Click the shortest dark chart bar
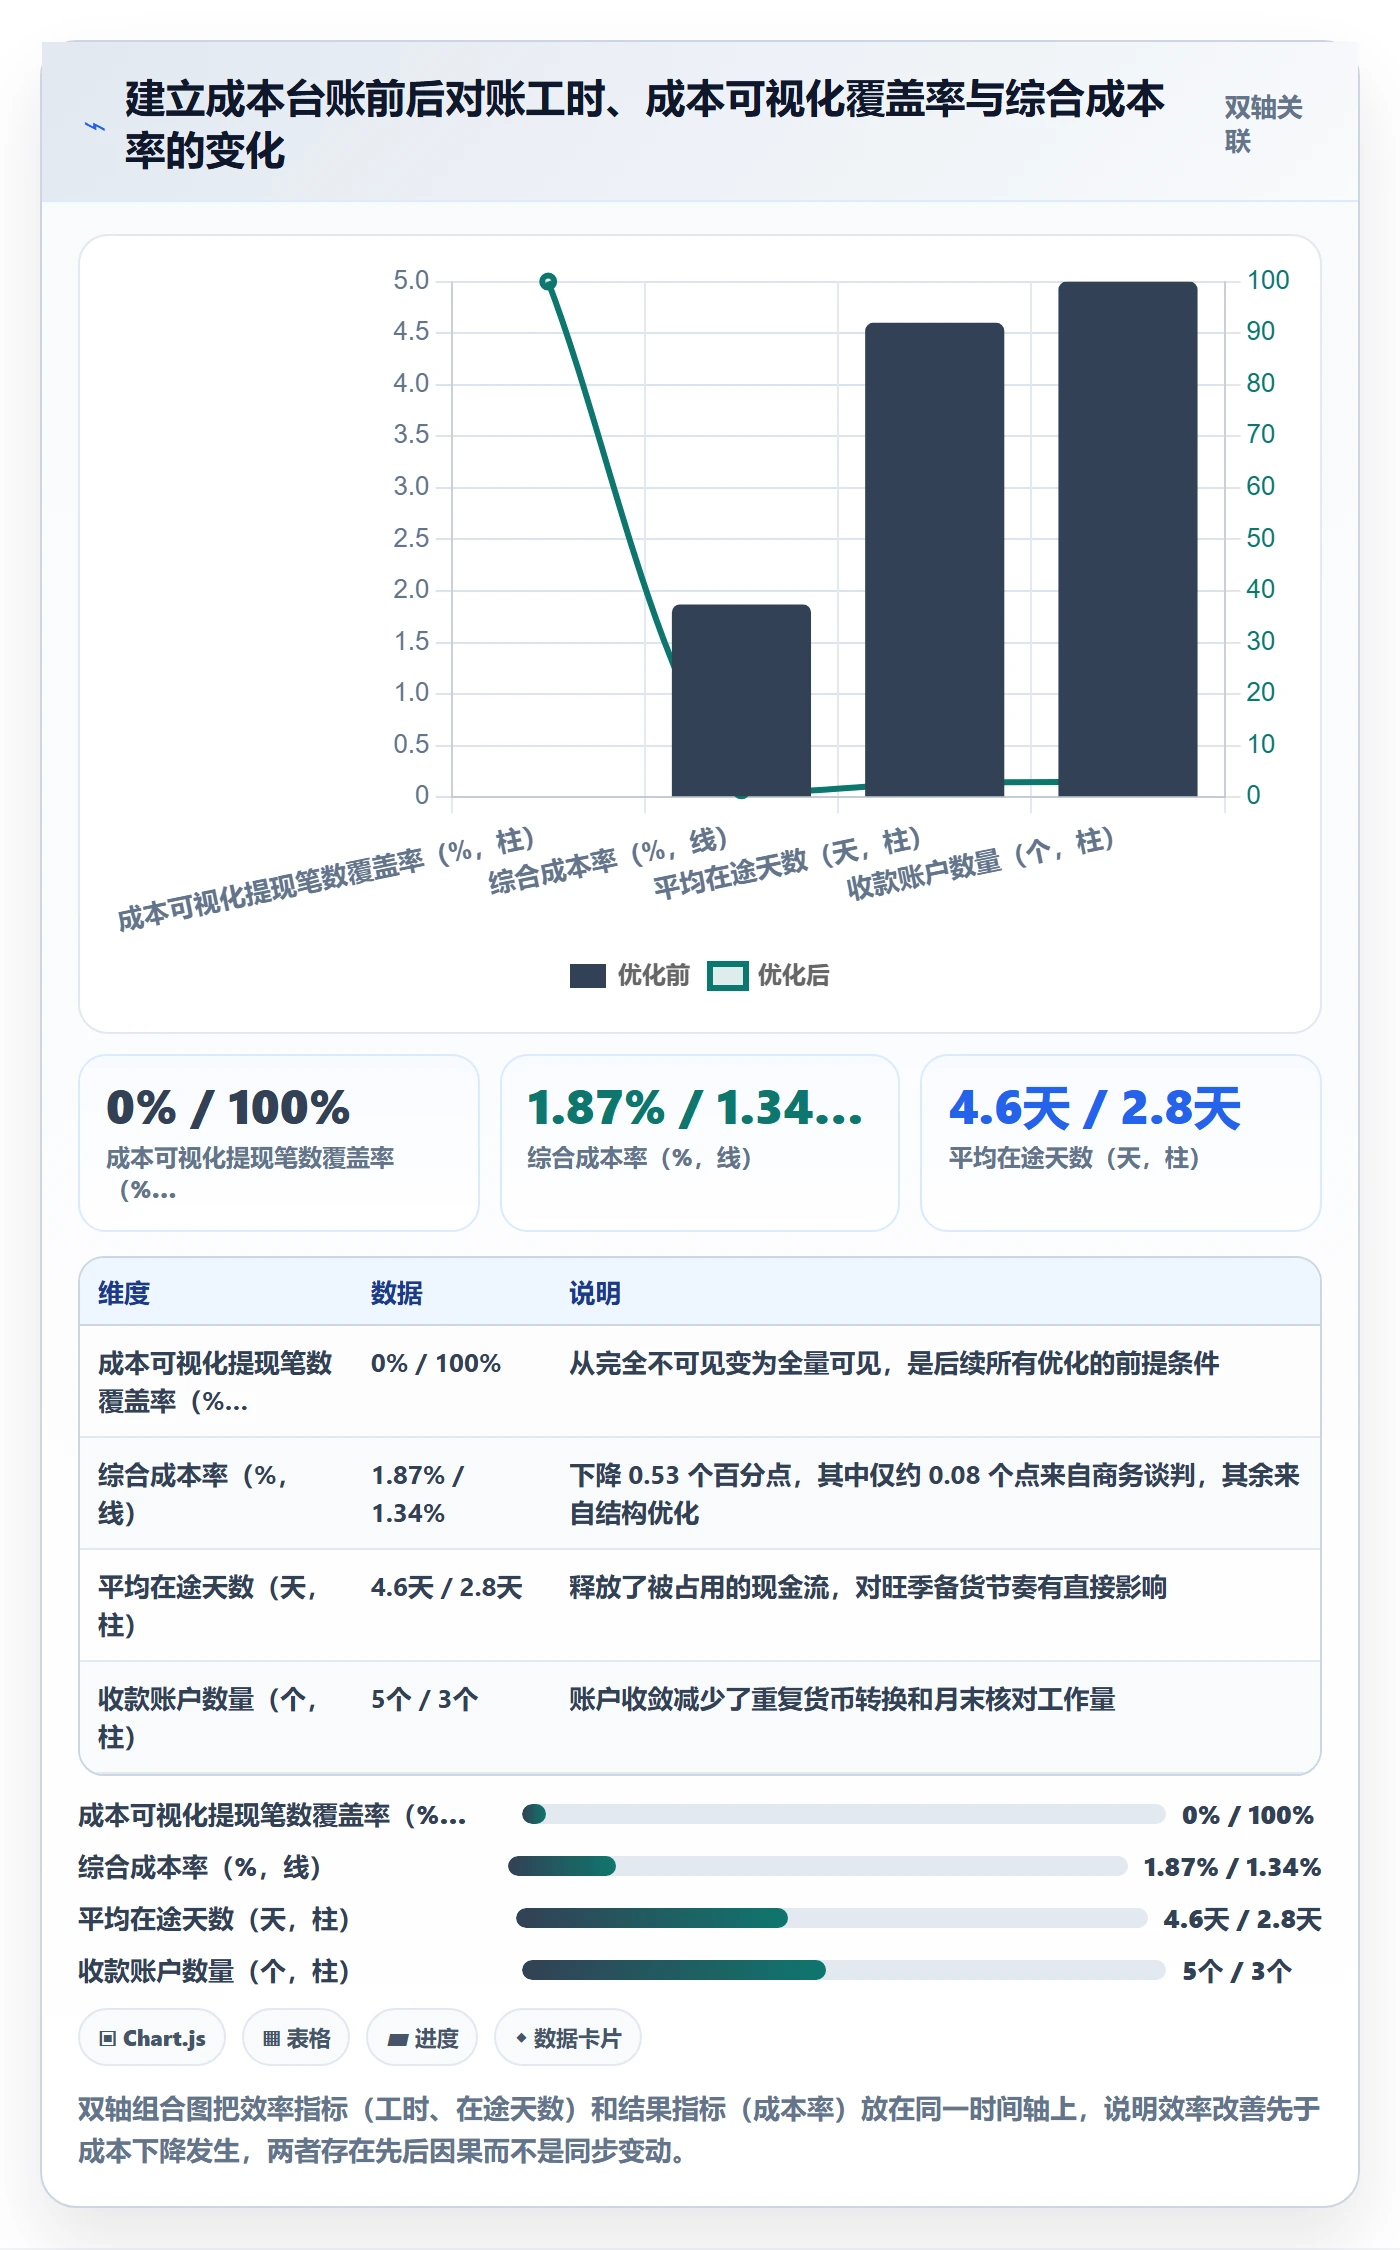Viewport: 1400px width, 2250px height. point(741,700)
